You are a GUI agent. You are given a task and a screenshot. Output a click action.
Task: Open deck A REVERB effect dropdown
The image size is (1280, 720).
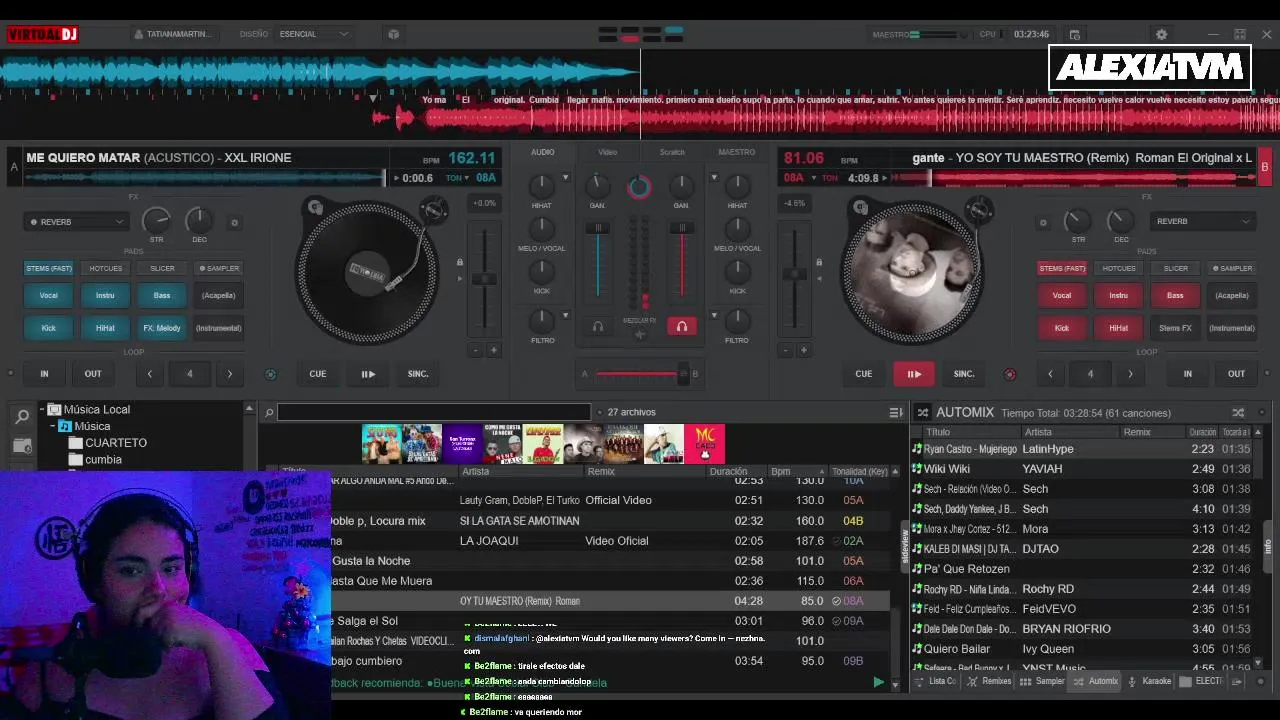tap(76, 222)
